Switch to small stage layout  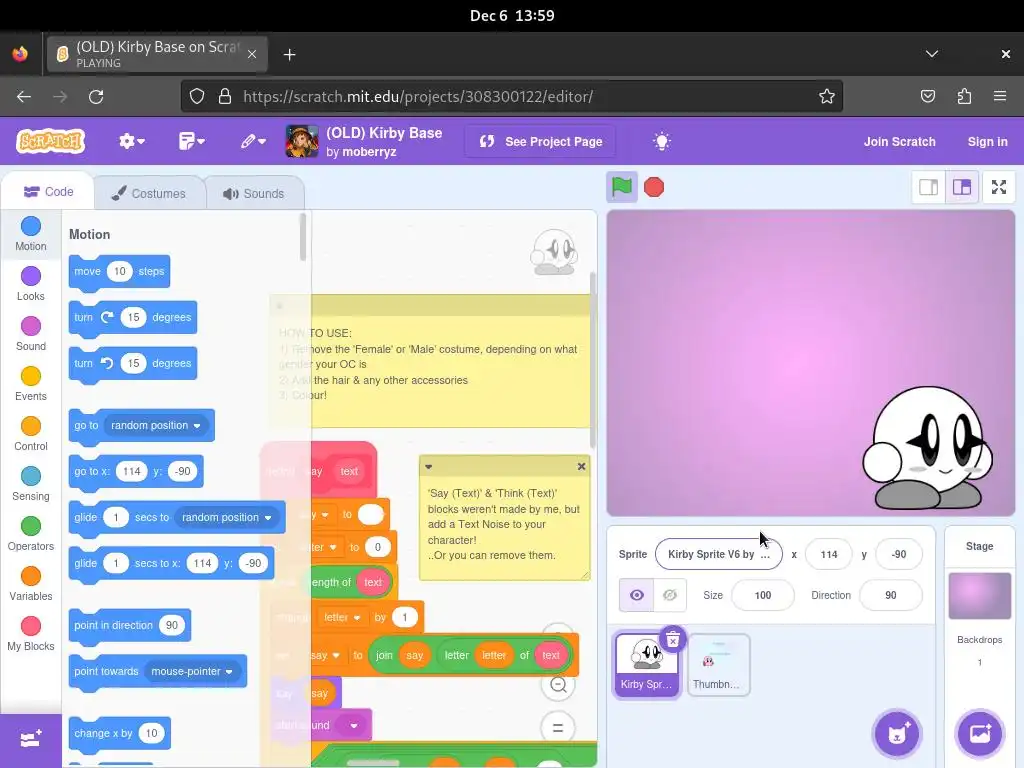pyautogui.click(x=928, y=187)
